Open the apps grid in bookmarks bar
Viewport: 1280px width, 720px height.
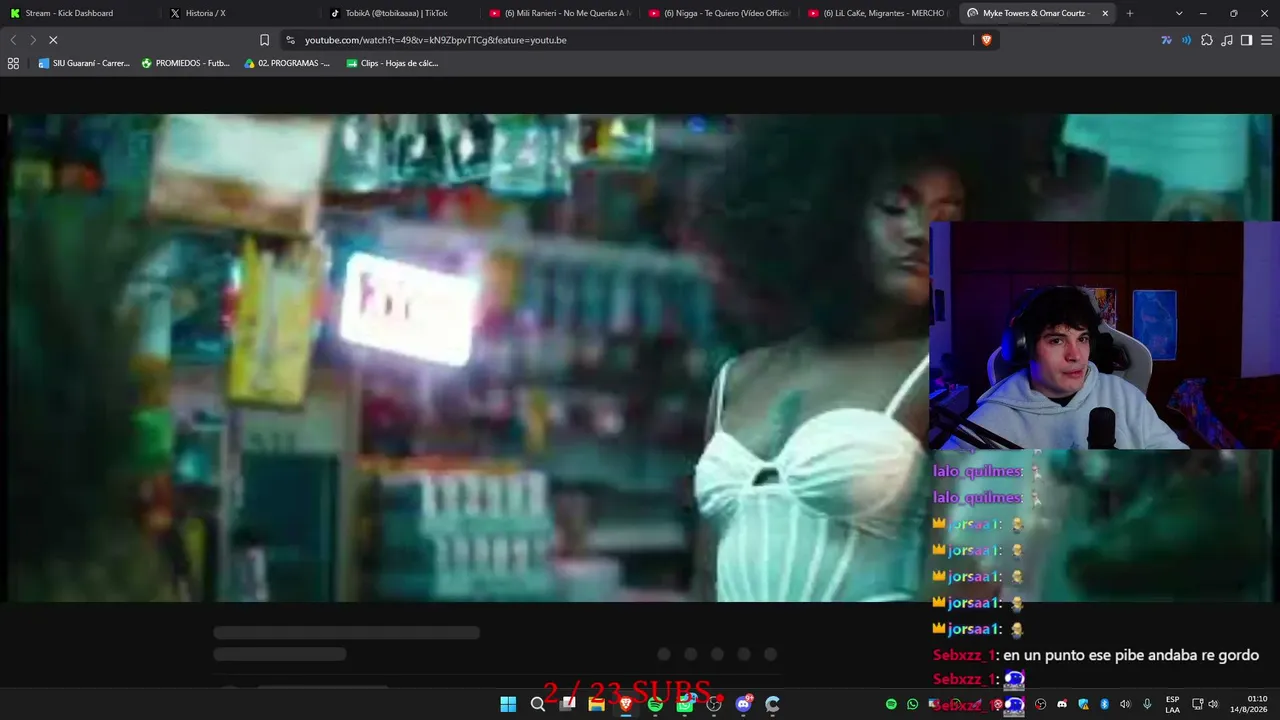pos(13,63)
